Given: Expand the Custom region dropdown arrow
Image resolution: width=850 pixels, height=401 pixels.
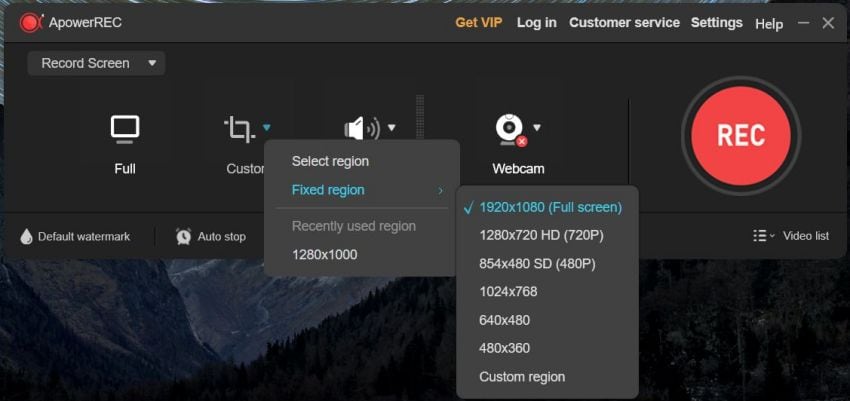Looking at the screenshot, I should pyautogui.click(x=266, y=128).
